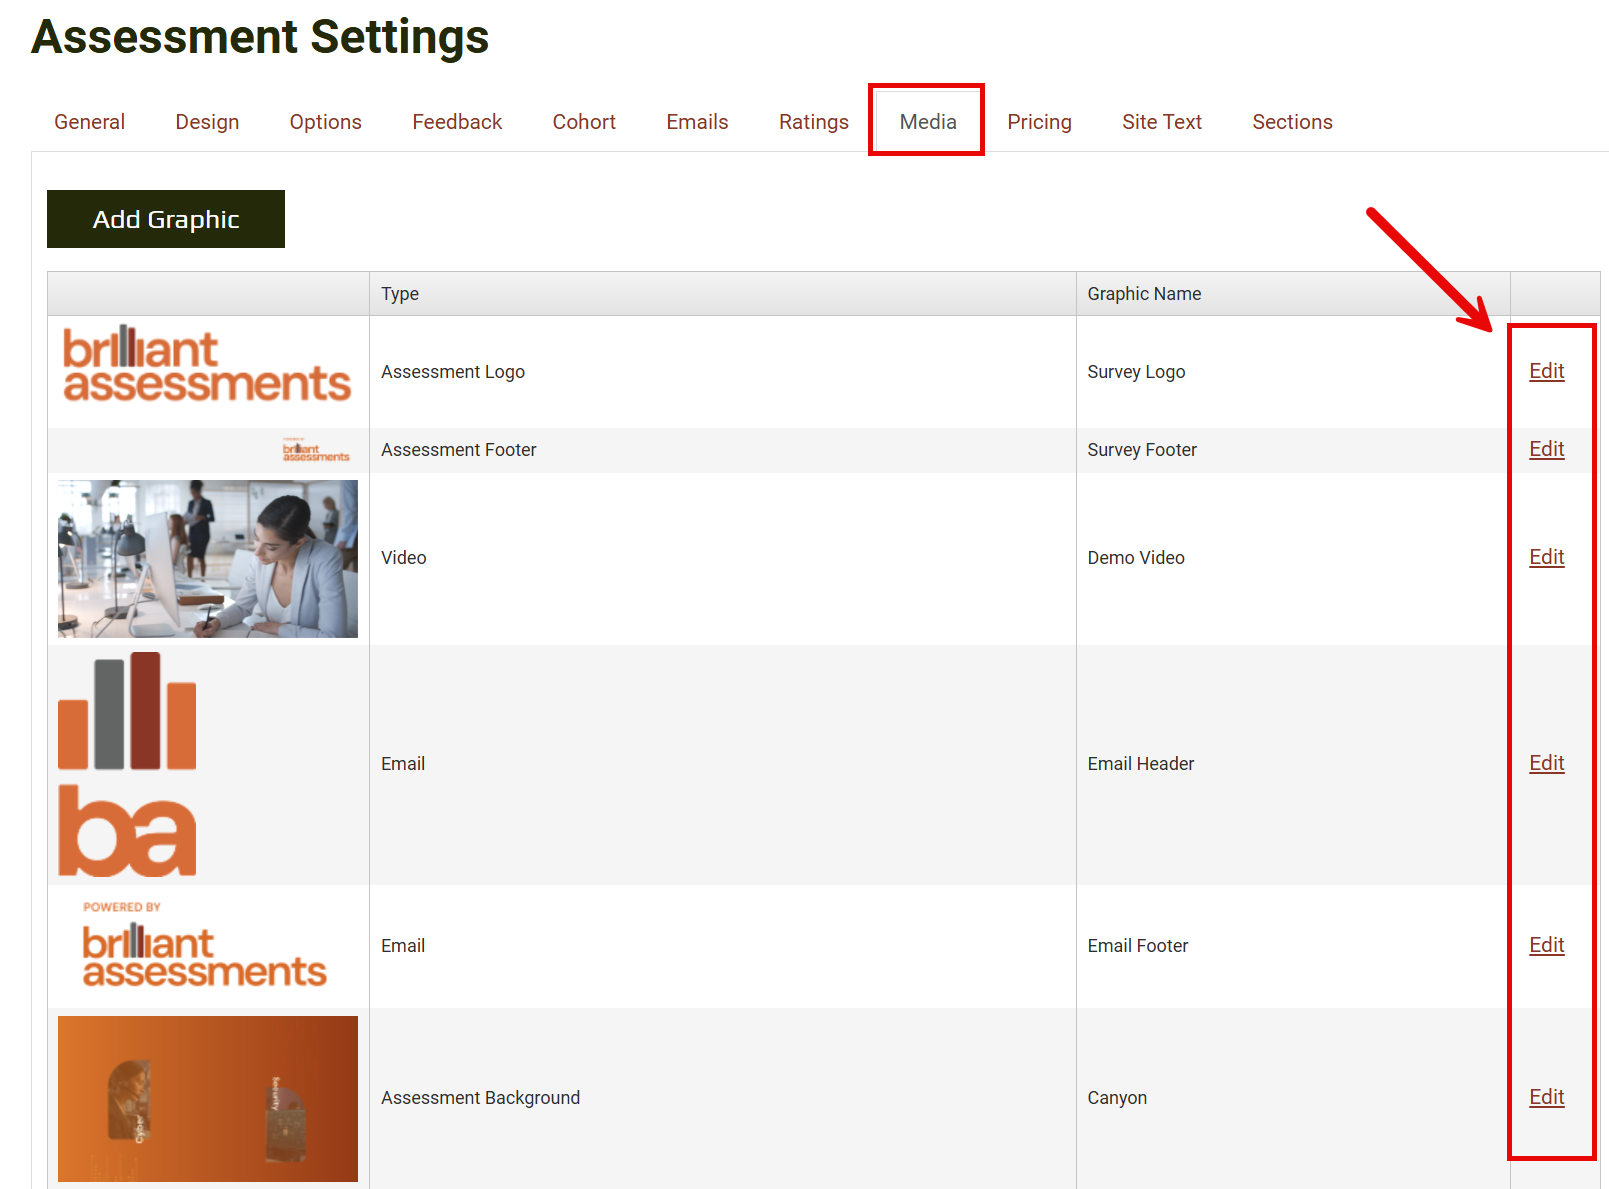1609x1189 pixels.
Task: Edit the Canyon background graphic
Action: click(1546, 1097)
